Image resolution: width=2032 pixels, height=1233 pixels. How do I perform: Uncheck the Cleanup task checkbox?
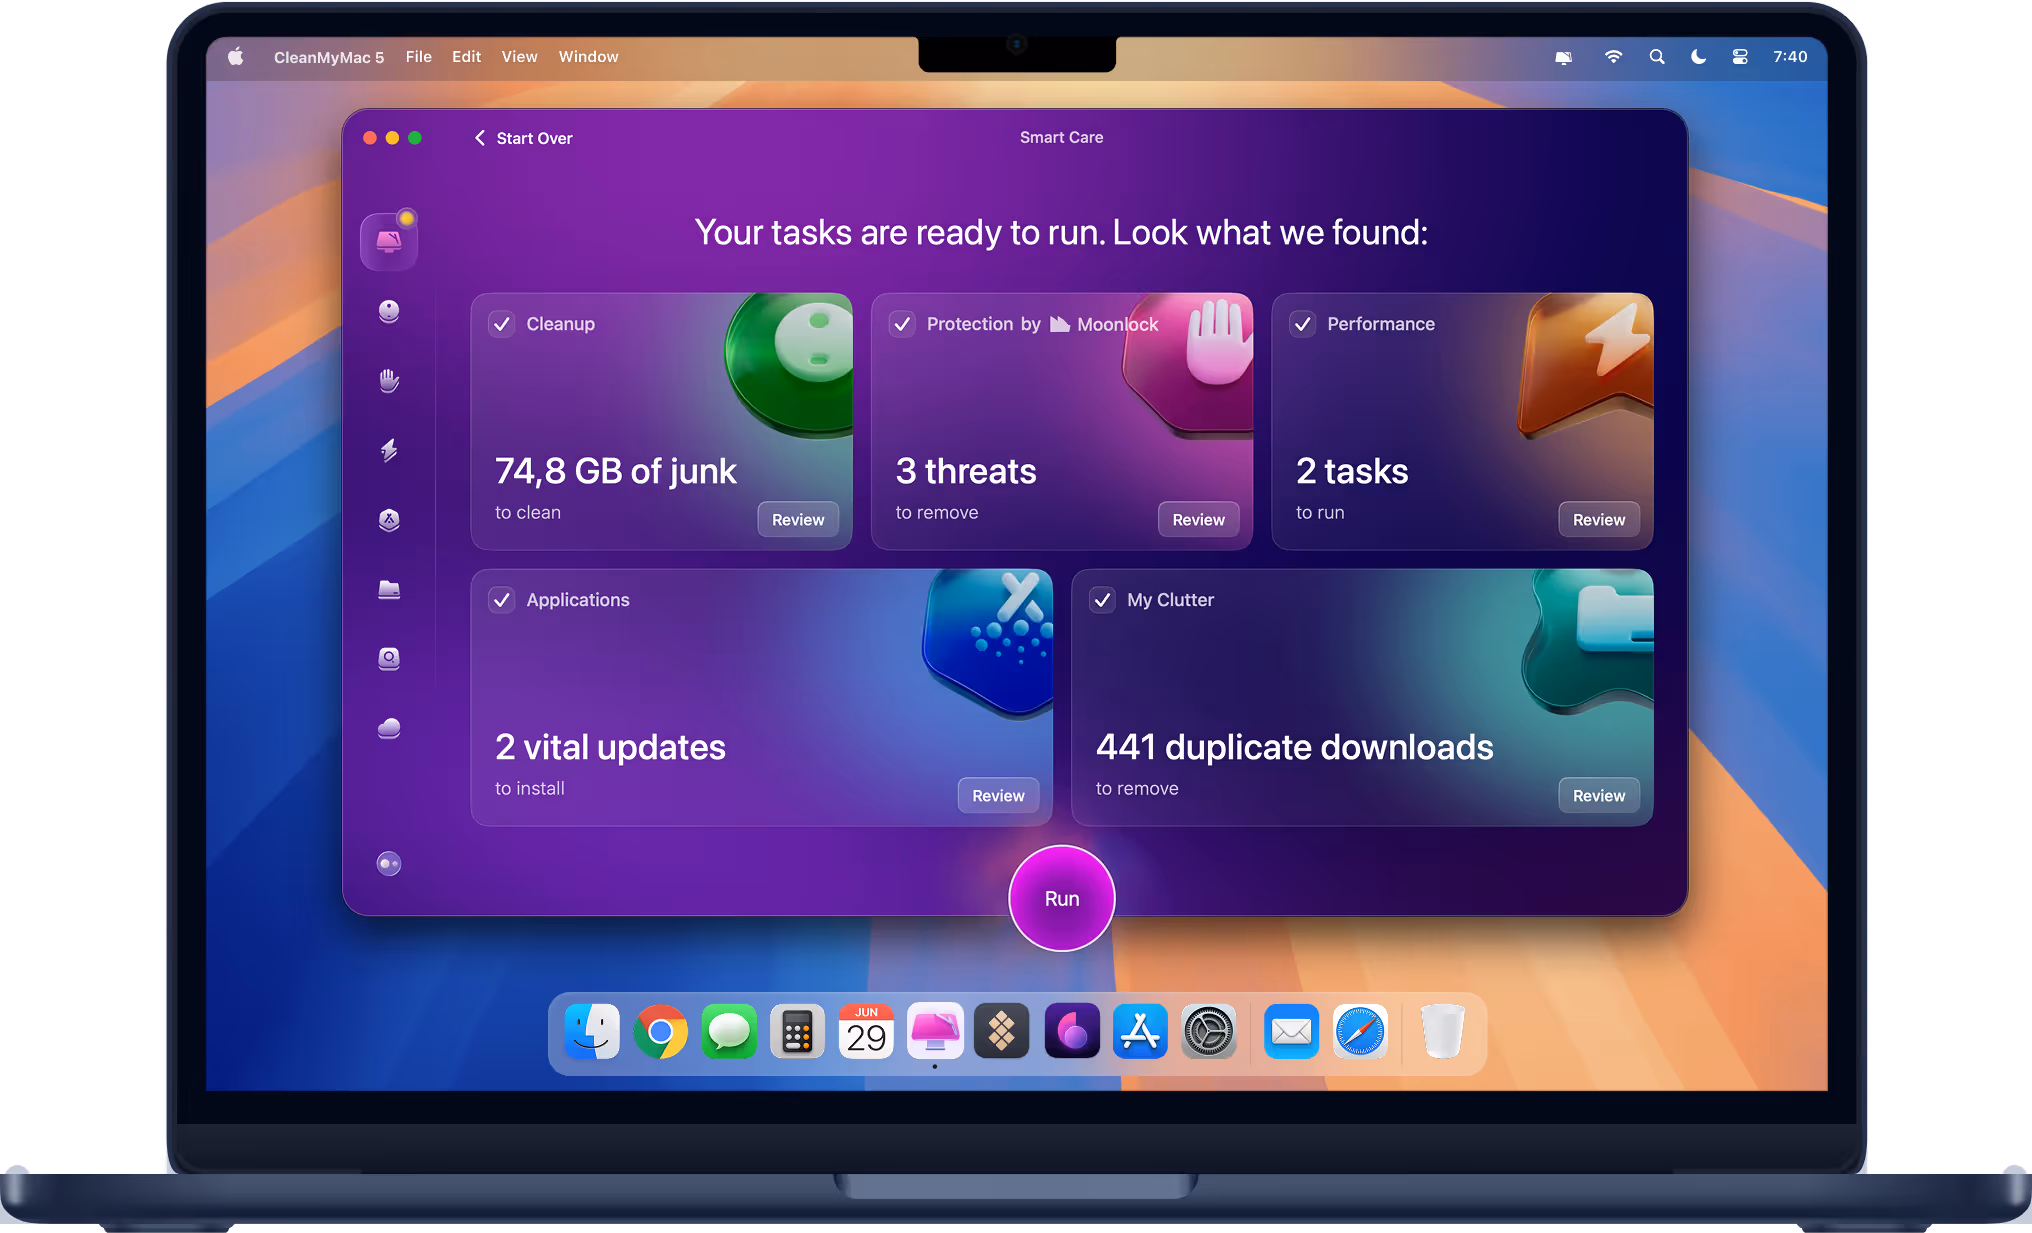pos(502,324)
